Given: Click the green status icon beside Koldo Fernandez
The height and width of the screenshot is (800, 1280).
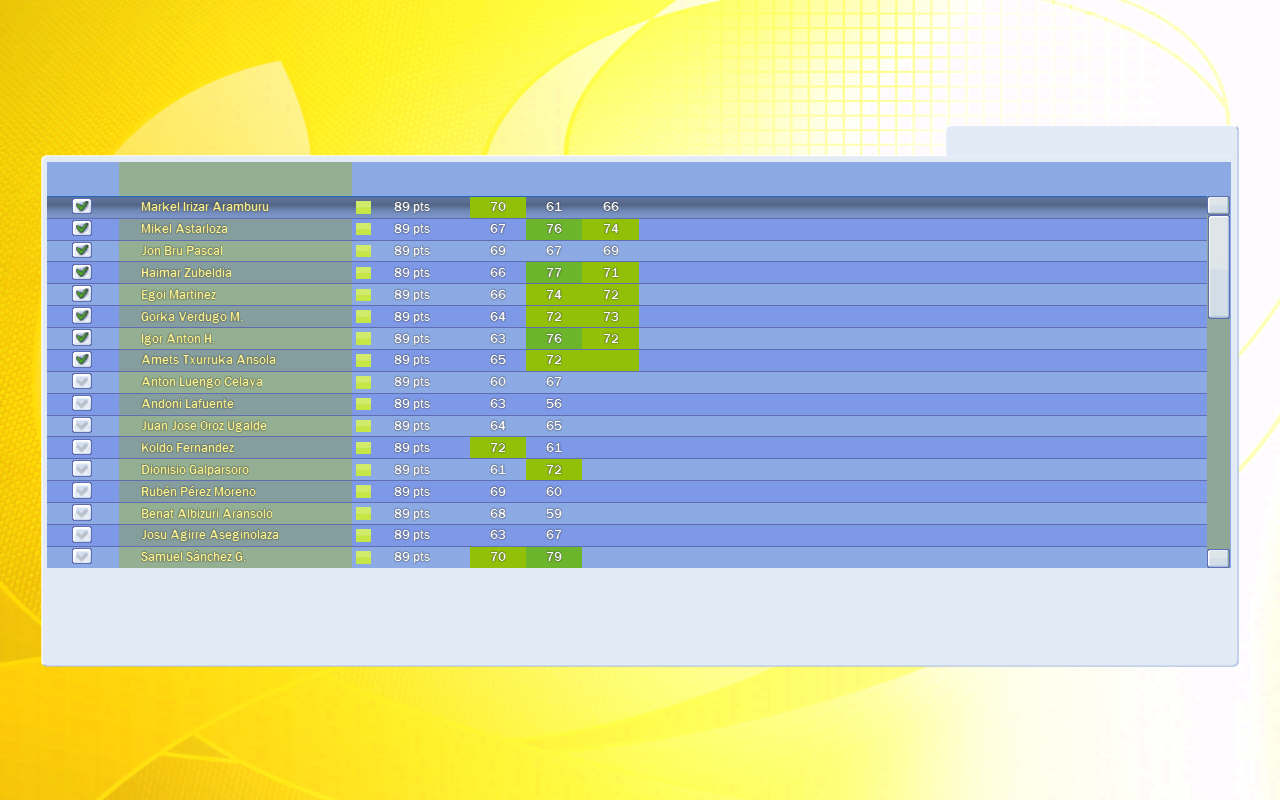Looking at the screenshot, I should [x=363, y=448].
